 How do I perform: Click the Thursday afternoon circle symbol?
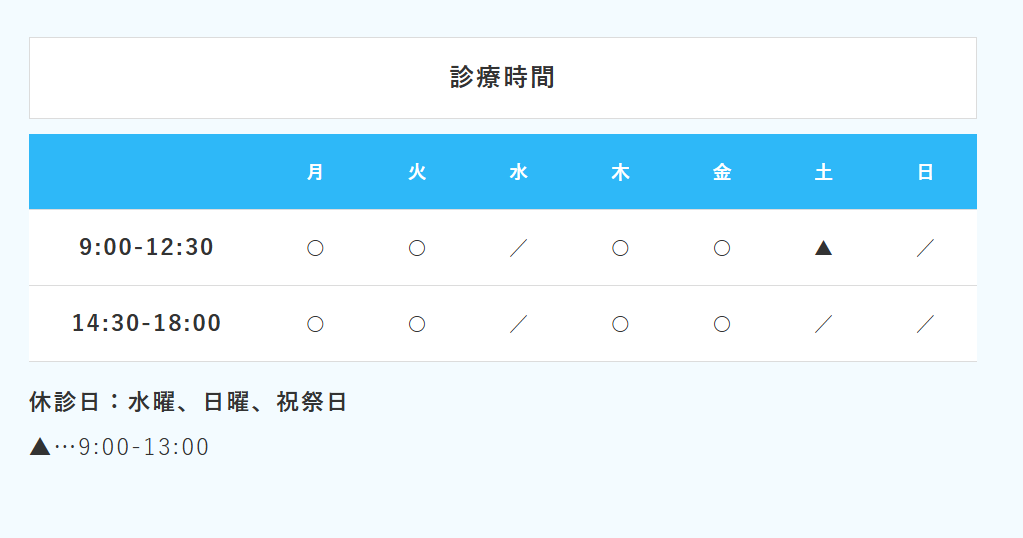620,324
